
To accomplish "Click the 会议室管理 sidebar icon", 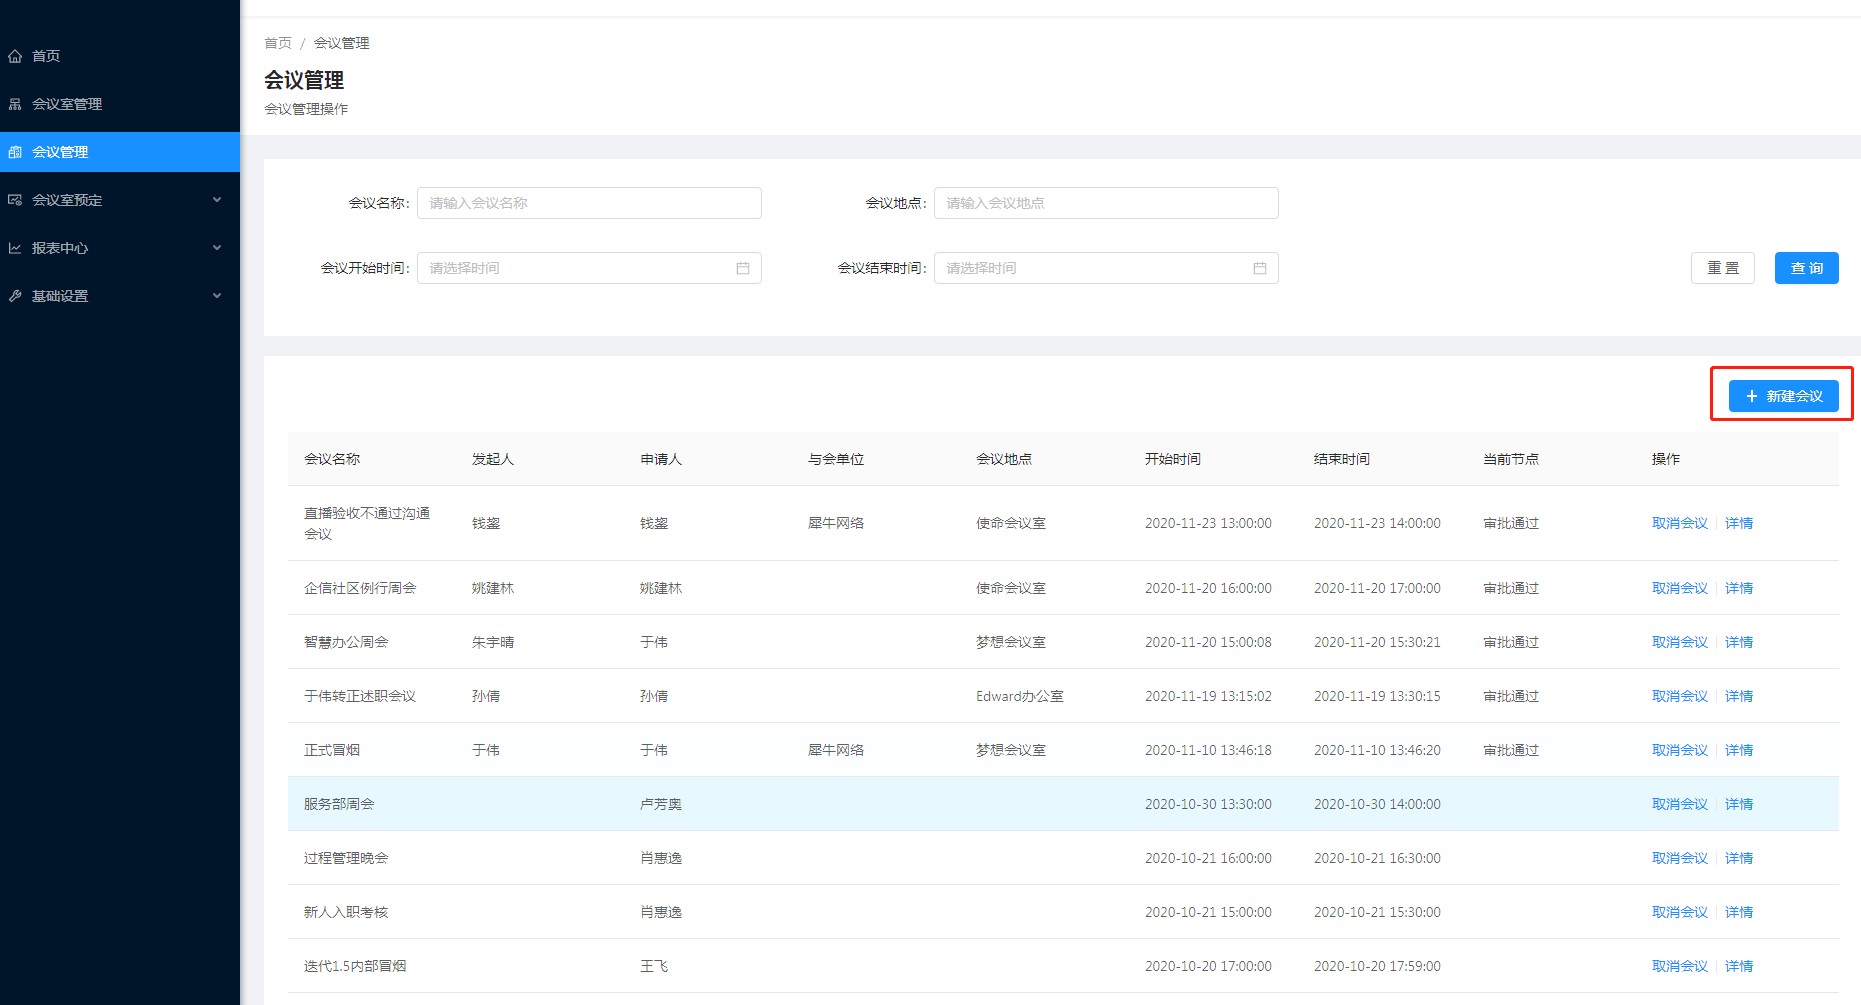I will pos(15,104).
